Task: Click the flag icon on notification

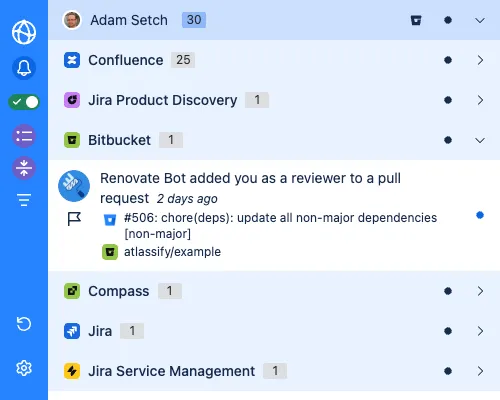Action: click(x=74, y=219)
